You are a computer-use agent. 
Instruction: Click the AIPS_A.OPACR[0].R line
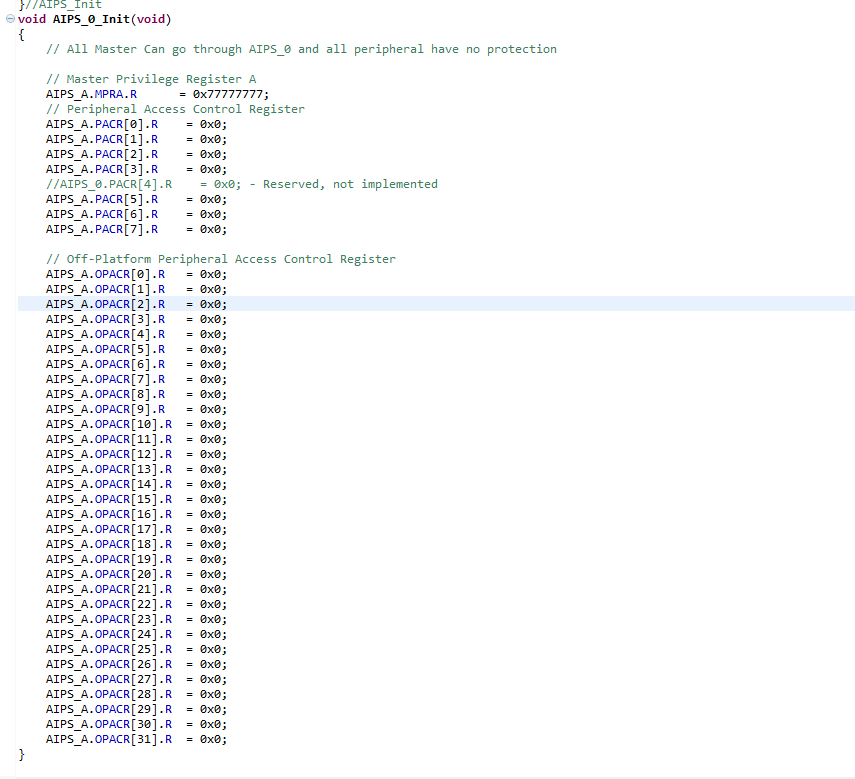pyautogui.click(x=136, y=274)
